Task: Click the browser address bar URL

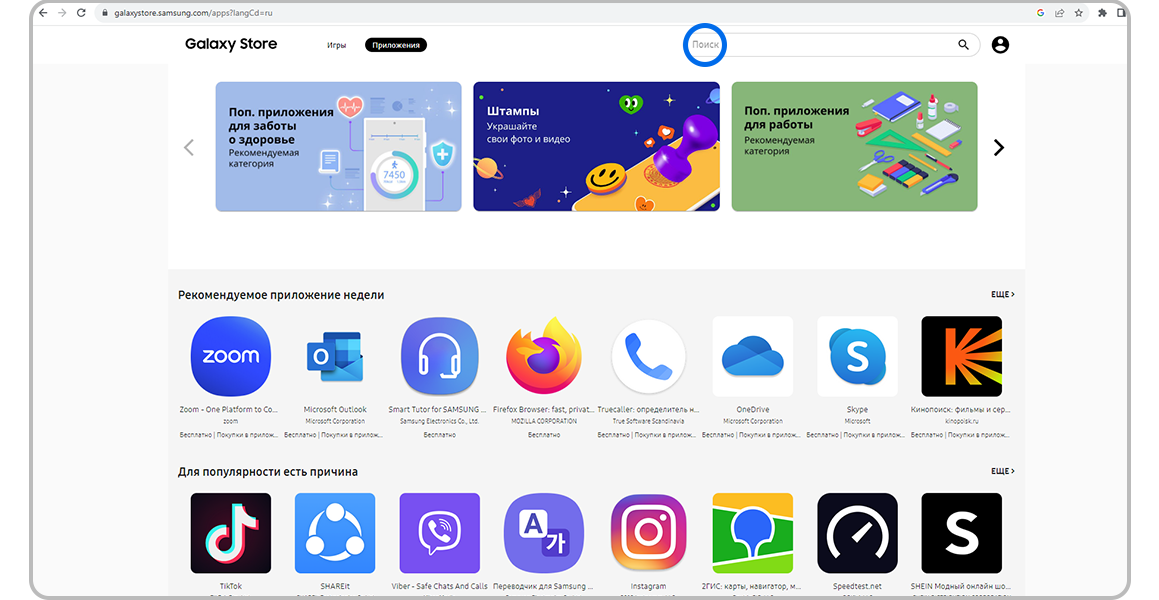Action: [193, 13]
